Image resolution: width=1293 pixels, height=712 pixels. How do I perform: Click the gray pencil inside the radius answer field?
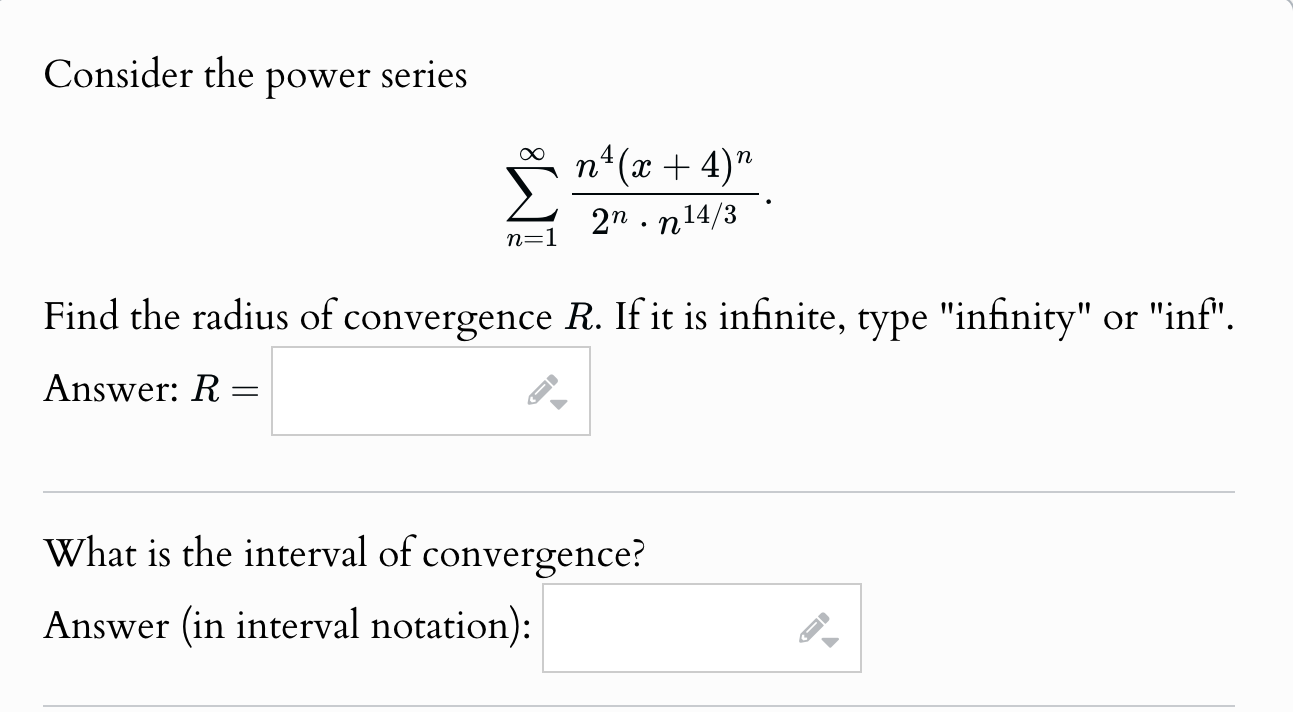[x=543, y=389]
